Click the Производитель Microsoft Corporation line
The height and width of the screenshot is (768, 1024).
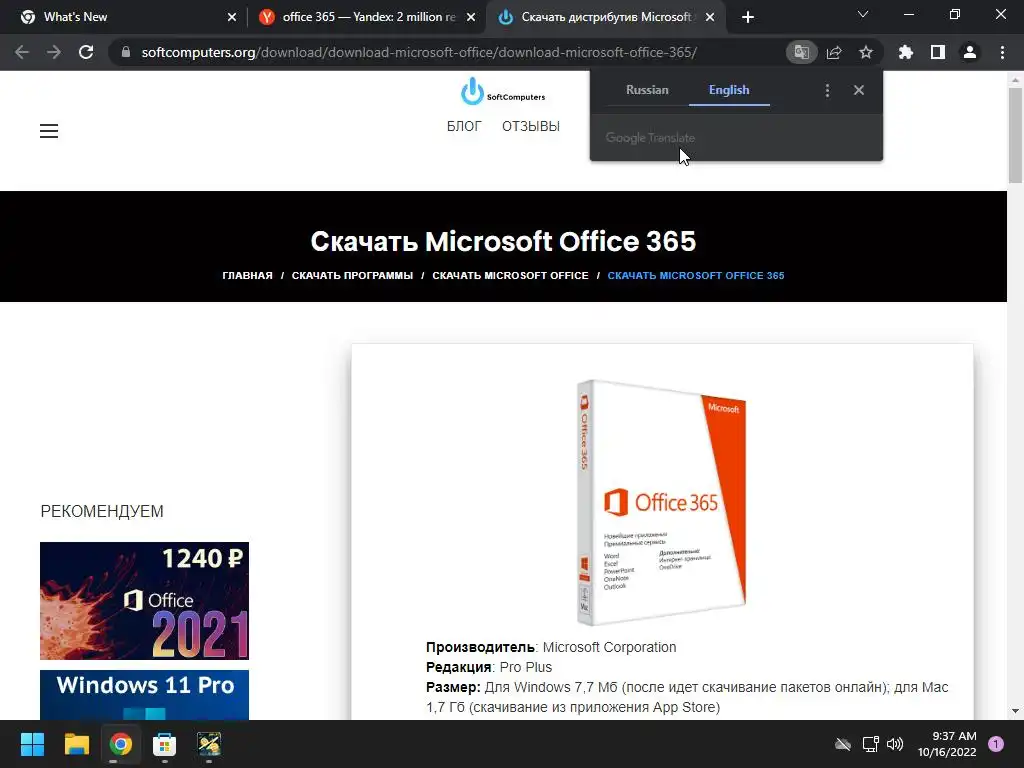coord(551,647)
